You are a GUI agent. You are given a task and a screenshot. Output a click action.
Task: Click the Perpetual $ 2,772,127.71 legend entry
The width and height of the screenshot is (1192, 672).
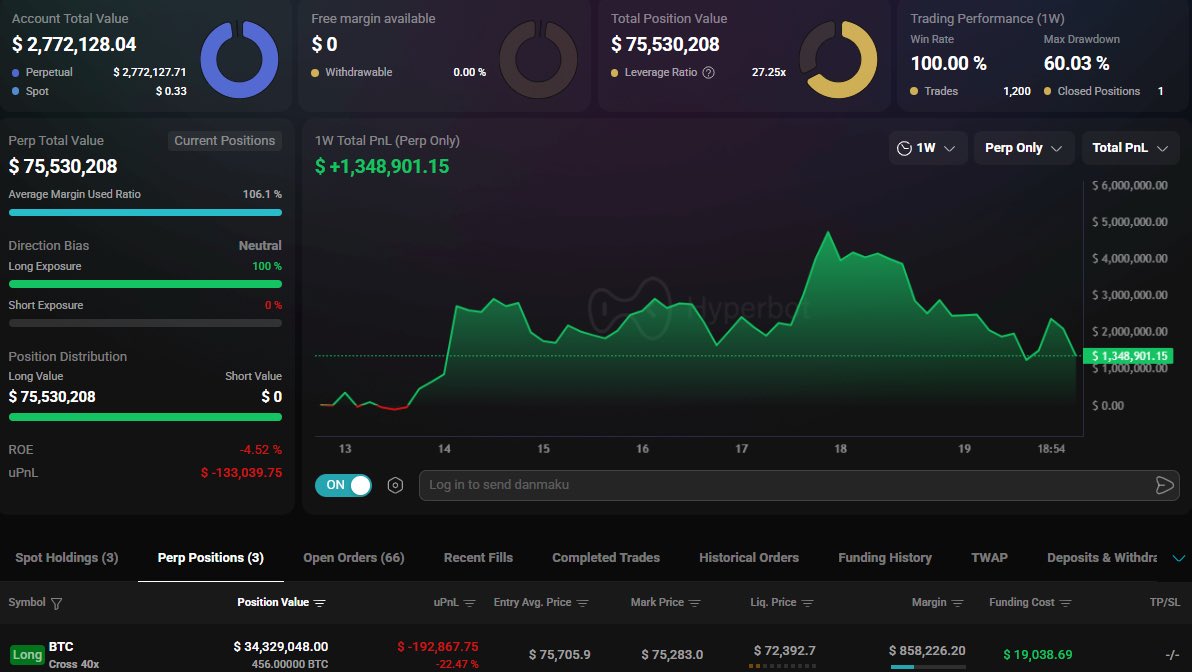pos(99,72)
